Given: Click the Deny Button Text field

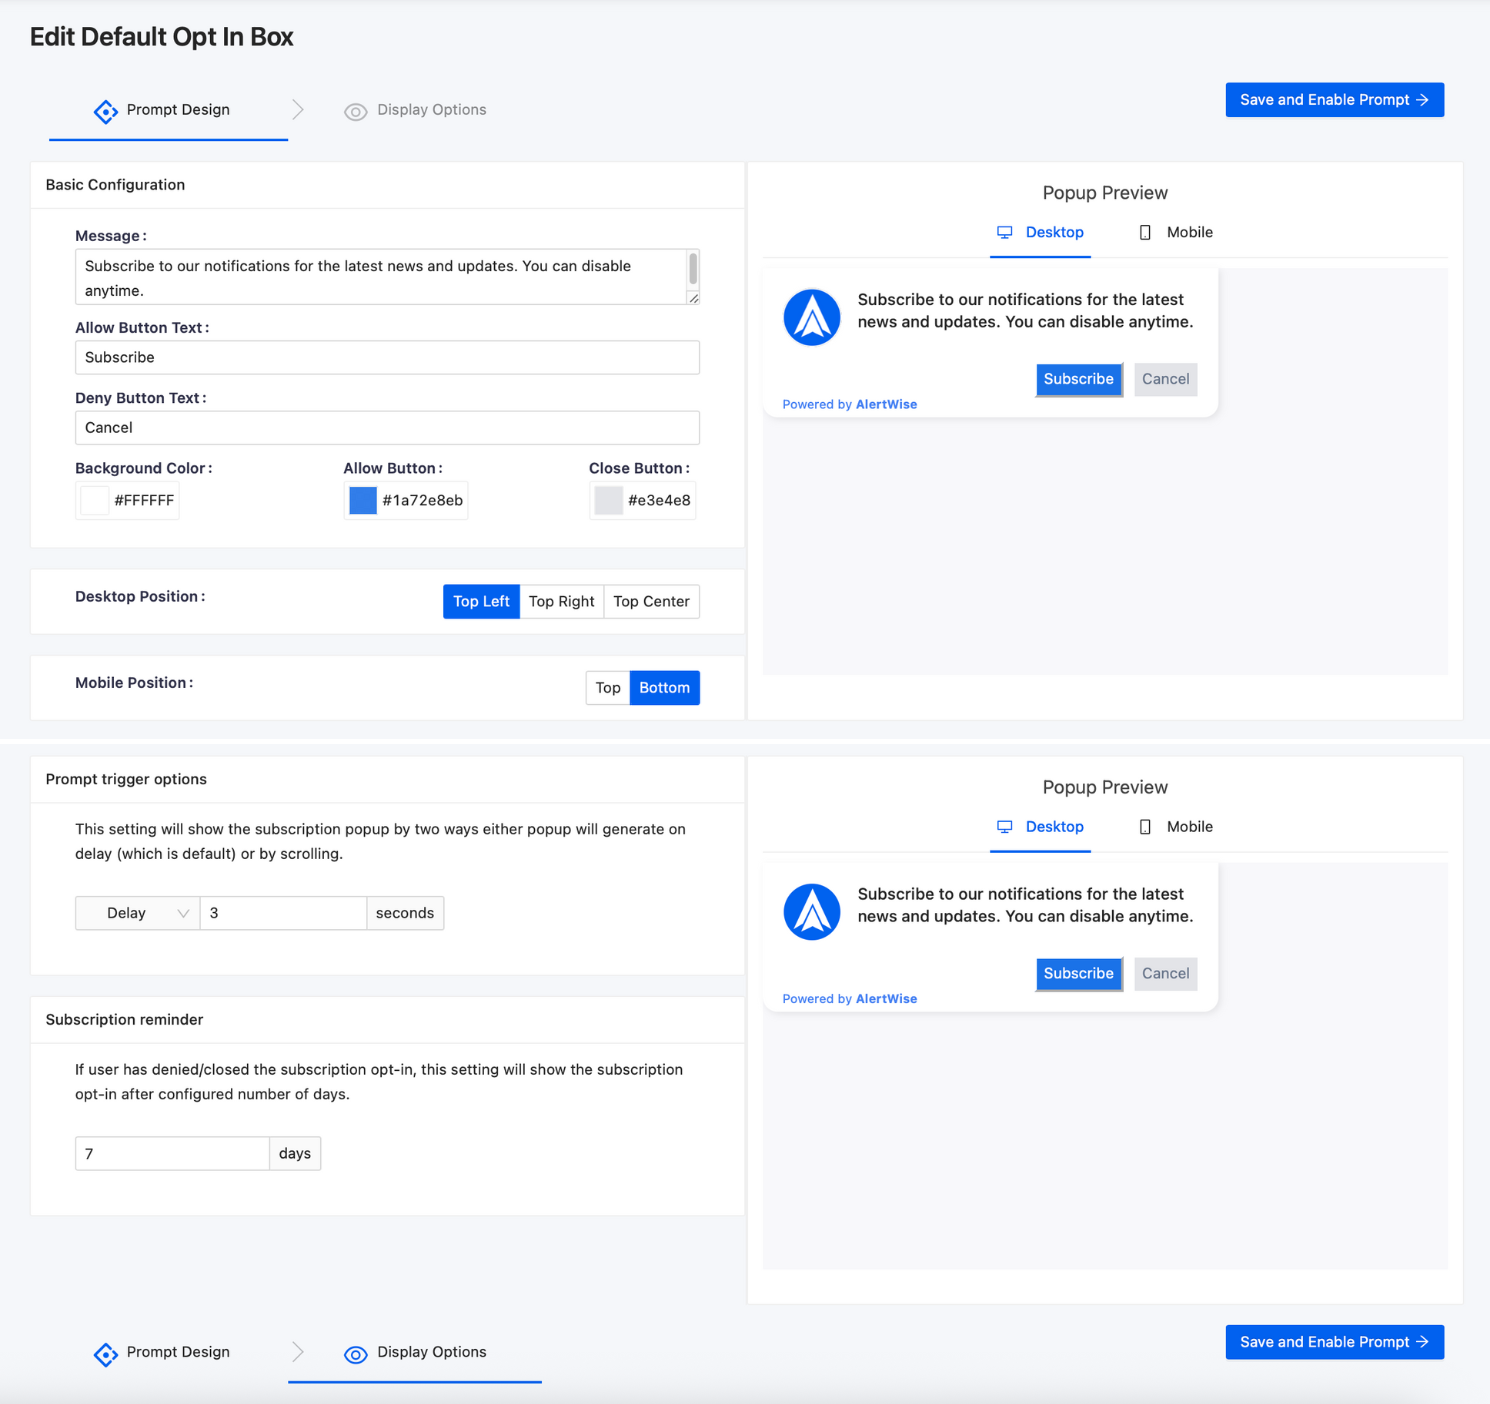Looking at the screenshot, I should pyautogui.click(x=387, y=428).
